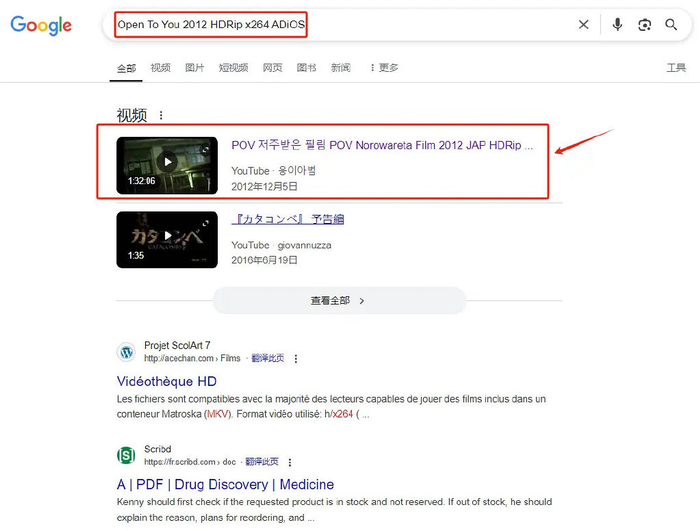This screenshot has height=531, width=700.
Task: Play the POV Norowareta Film video thumbnail
Action: [167, 166]
